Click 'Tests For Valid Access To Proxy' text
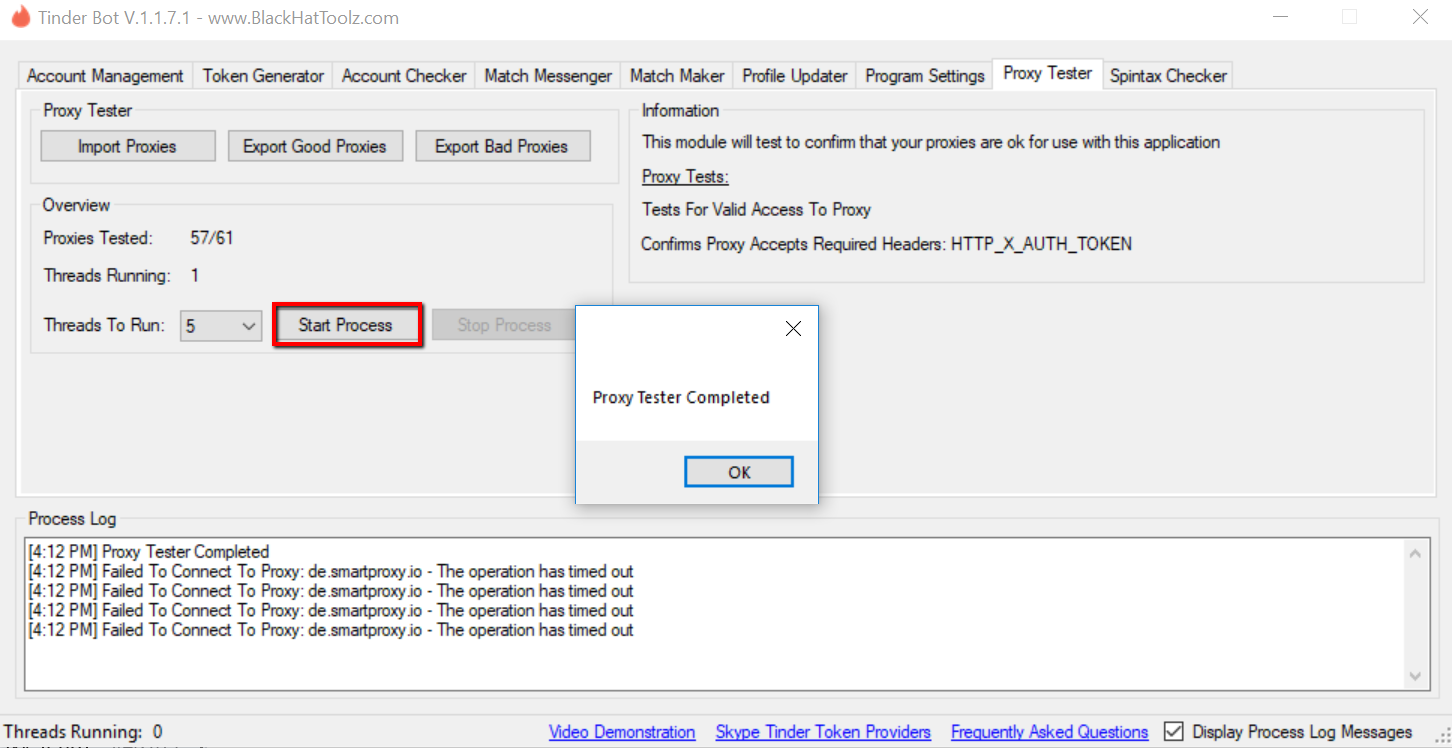Viewport: 1452px width, 748px height. coord(756,210)
